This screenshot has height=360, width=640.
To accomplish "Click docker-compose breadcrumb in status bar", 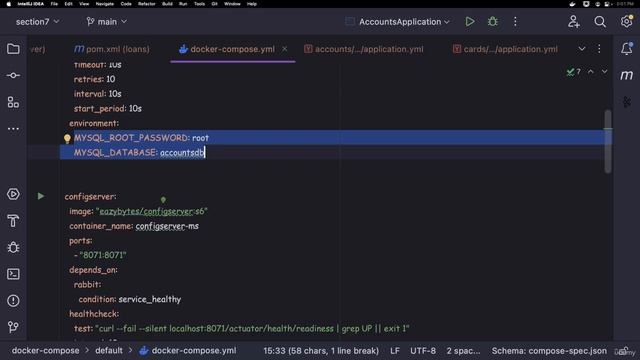I will tap(45, 351).
